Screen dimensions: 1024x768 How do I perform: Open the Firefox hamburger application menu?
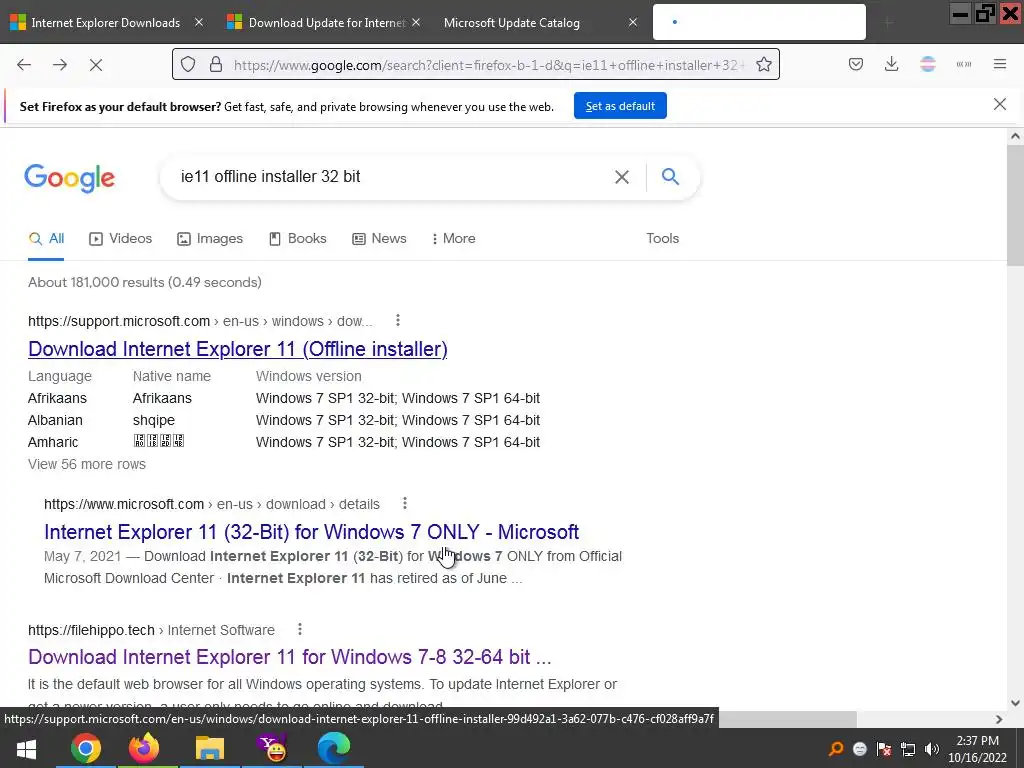[1000, 64]
